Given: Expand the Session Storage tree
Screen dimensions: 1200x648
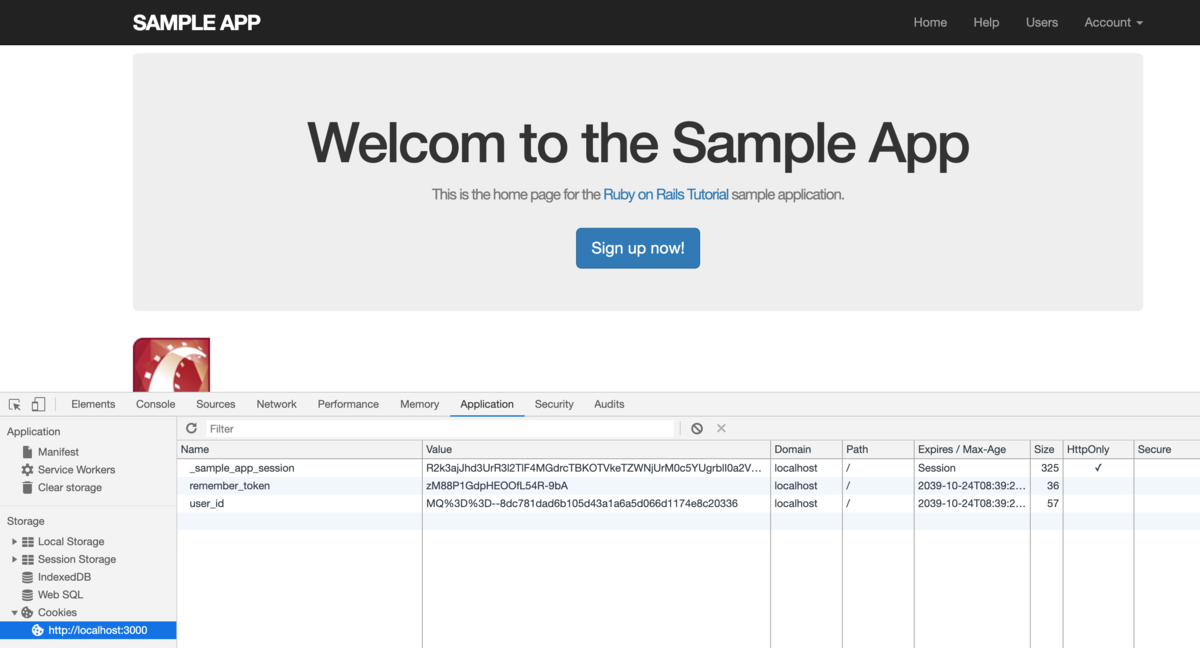Looking at the screenshot, I should 14,560.
